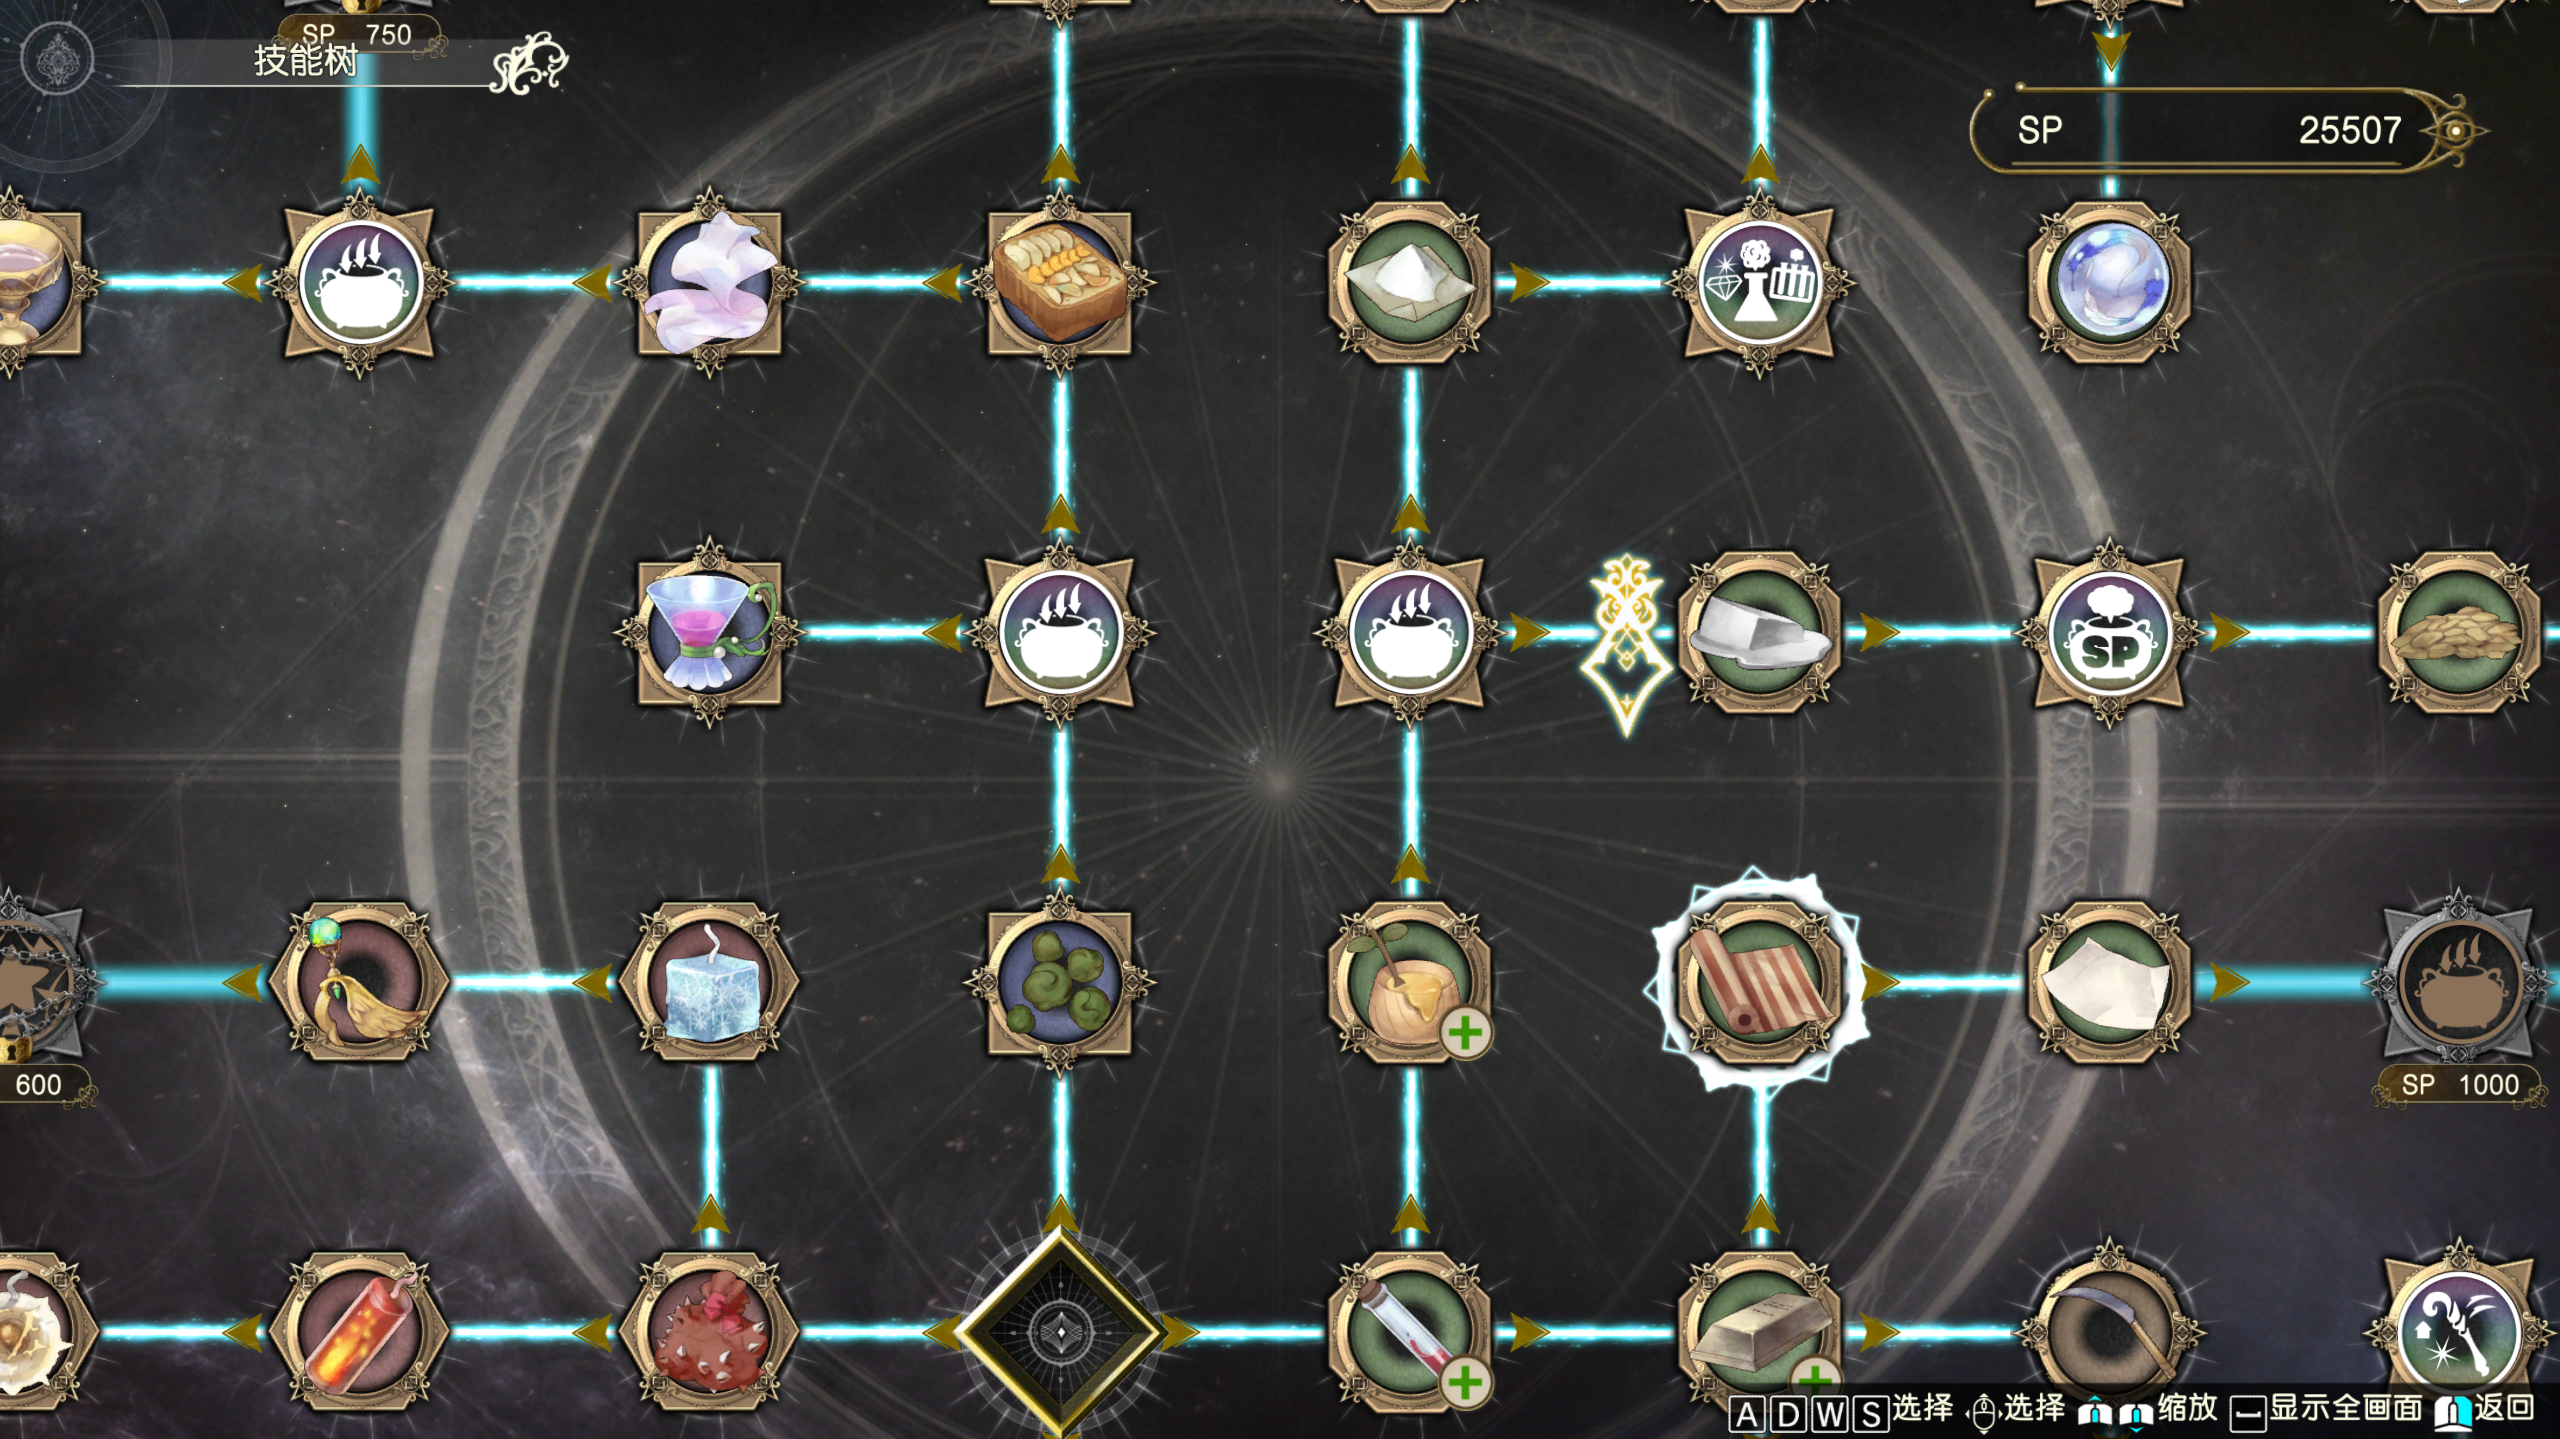Click the green herb balls node
The height and width of the screenshot is (1439, 2560).
click(1059, 982)
